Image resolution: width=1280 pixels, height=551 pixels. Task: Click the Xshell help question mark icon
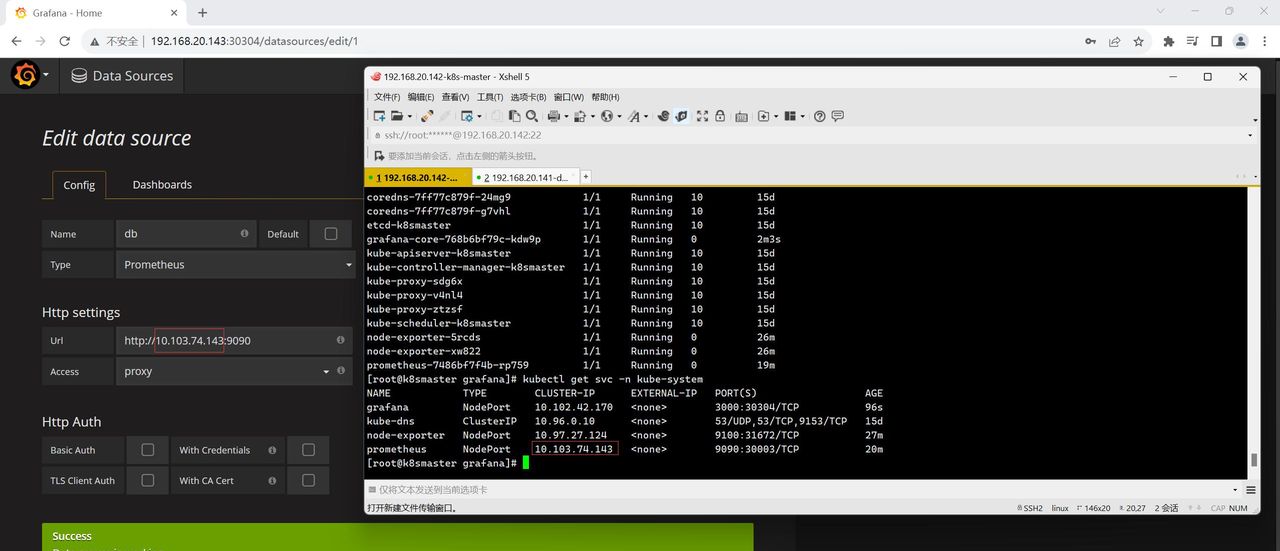tap(820, 116)
